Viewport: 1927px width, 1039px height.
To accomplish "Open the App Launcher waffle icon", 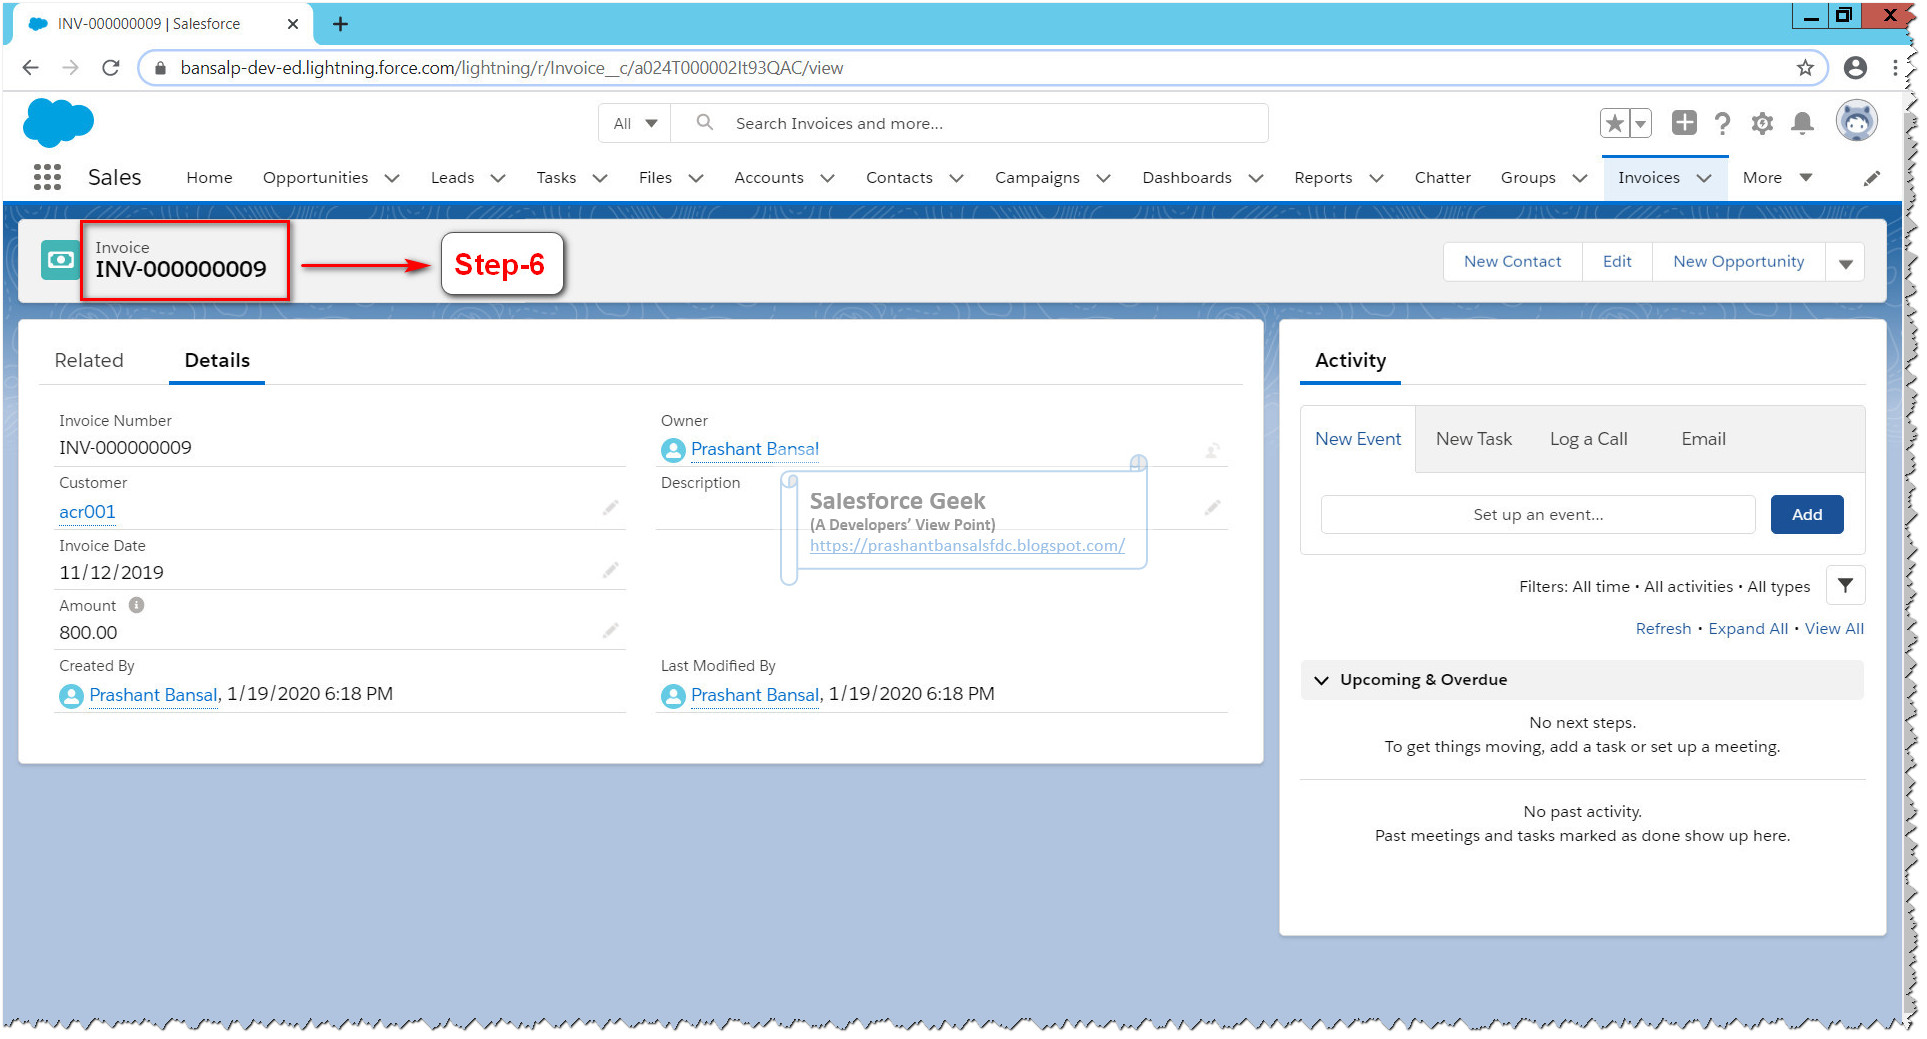I will [x=46, y=176].
